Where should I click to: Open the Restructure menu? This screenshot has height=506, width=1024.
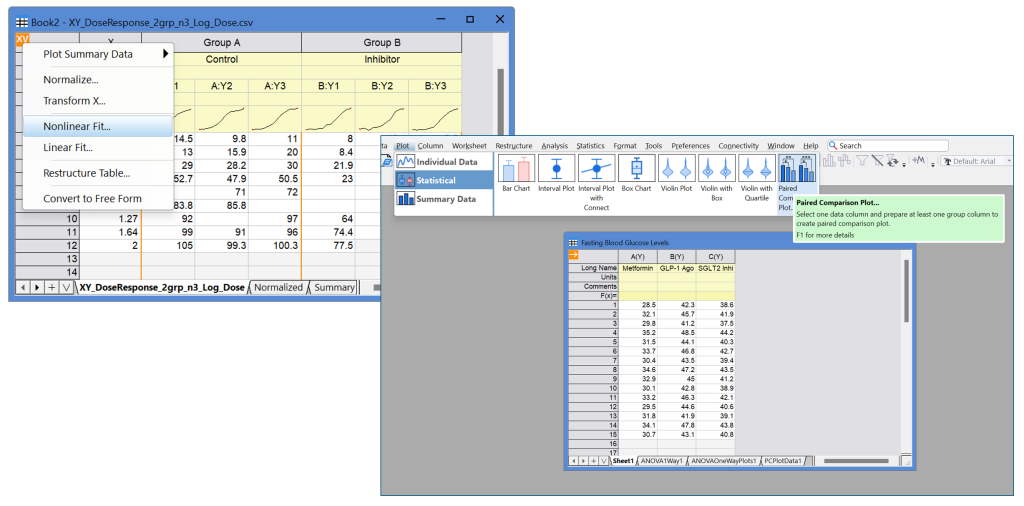click(513, 146)
